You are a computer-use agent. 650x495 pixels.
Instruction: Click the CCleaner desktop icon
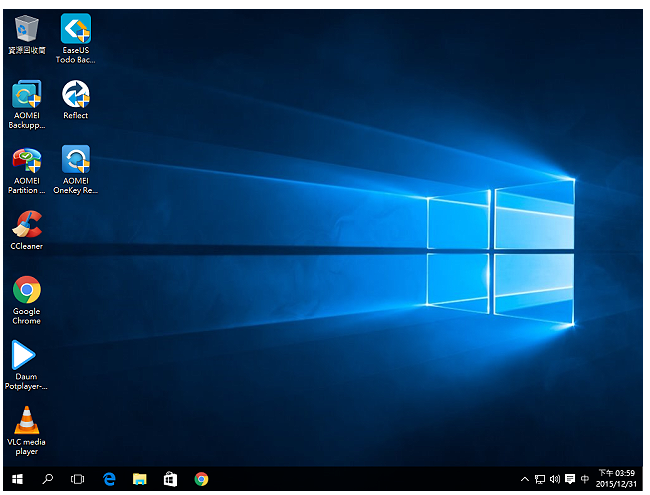(27, 230)
